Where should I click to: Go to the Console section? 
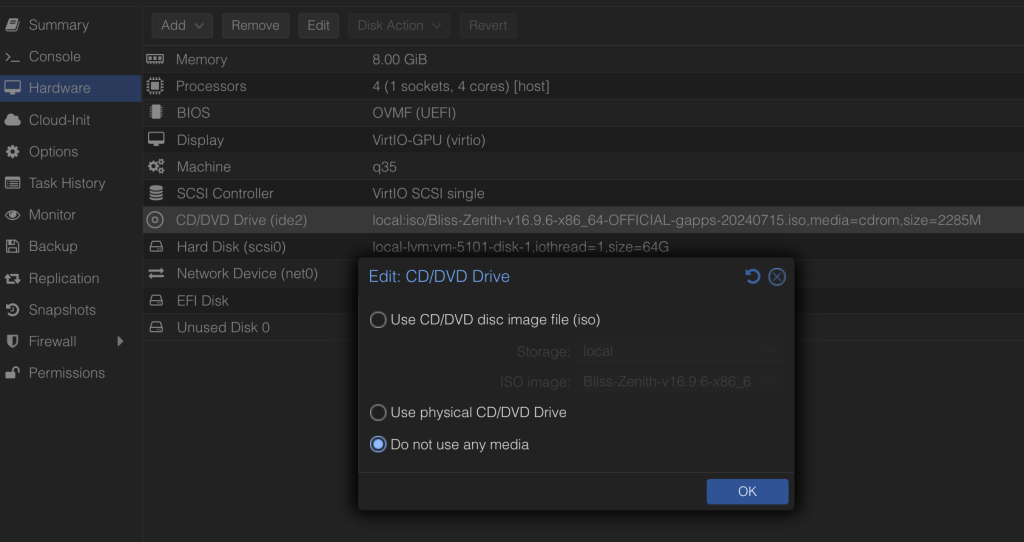[x=54, y=57]
